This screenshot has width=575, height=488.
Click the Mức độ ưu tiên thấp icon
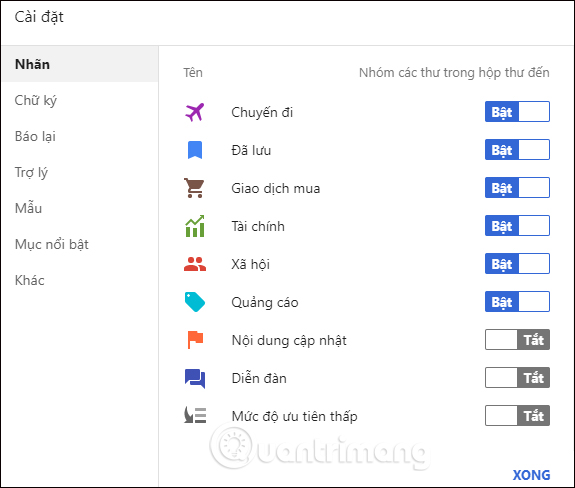point(195,415)
